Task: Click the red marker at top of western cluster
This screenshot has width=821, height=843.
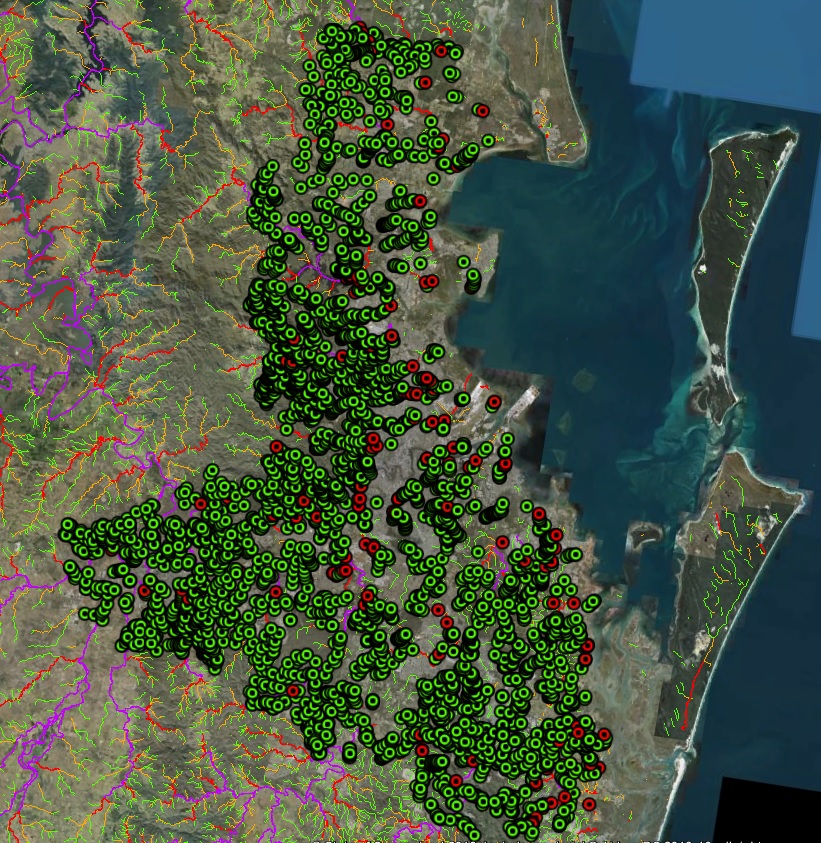Action: coord(200,504)
